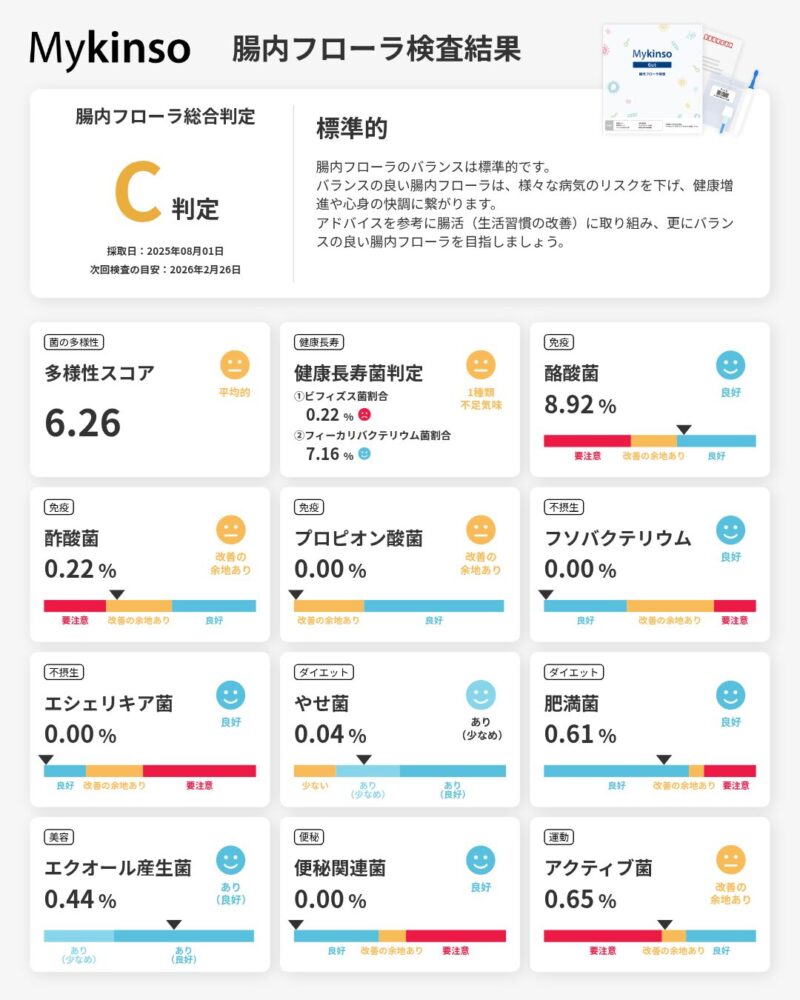The width and height of the screenshot is (800, 1000).
Task: Click the large C 判定 grade
Action: click(140, 191)
